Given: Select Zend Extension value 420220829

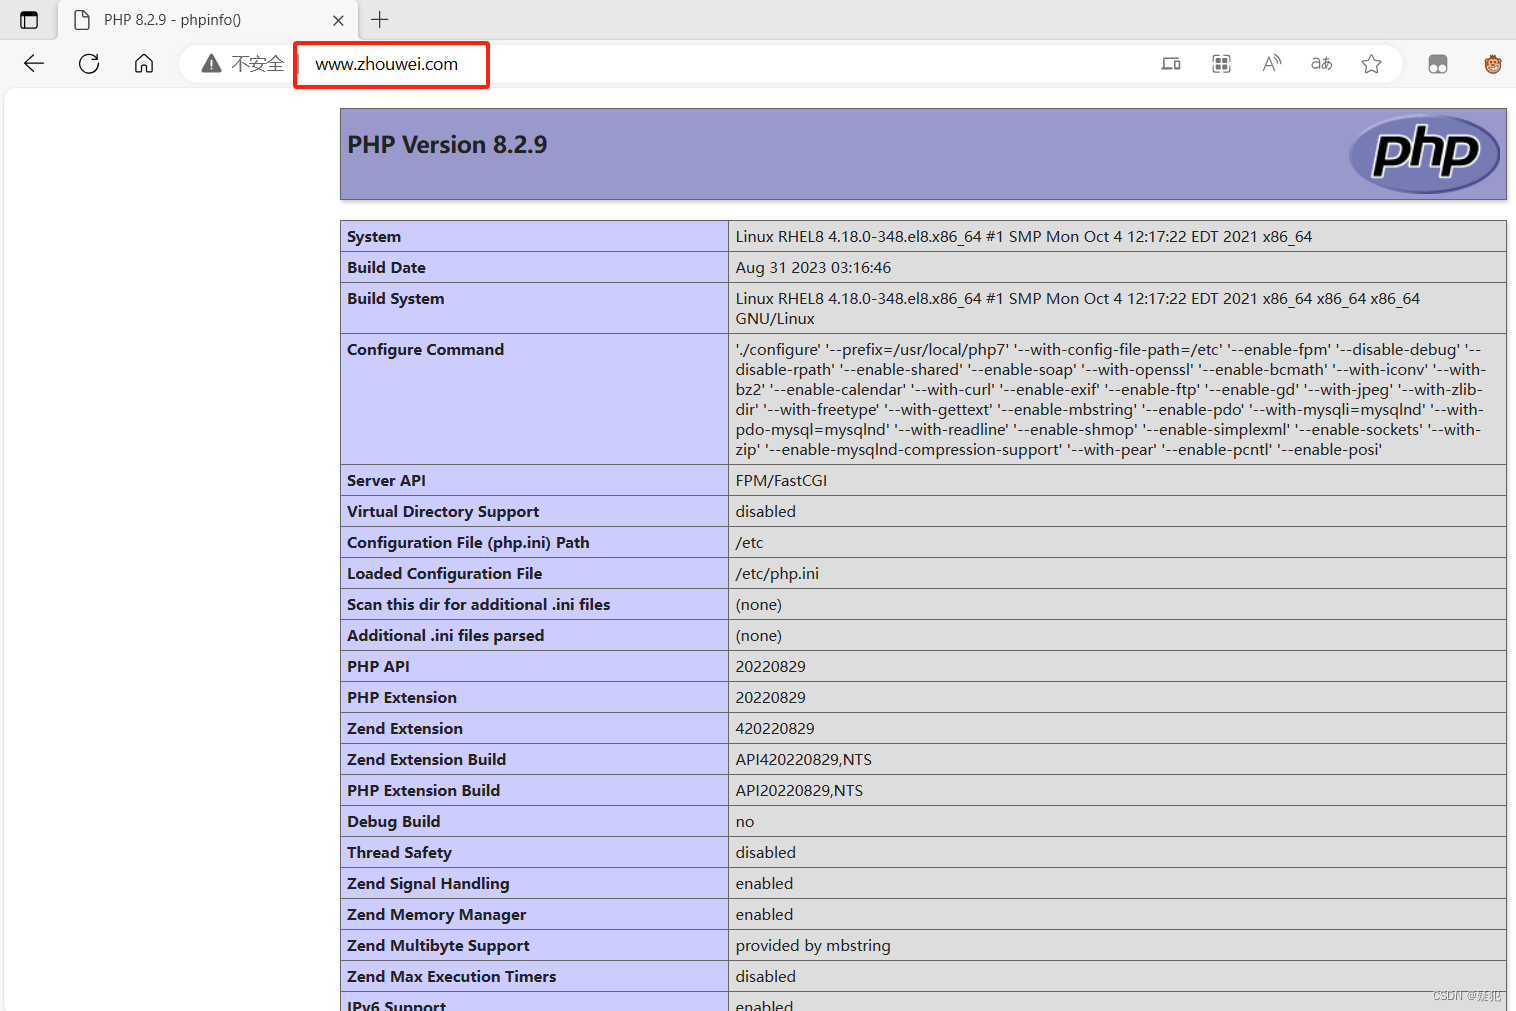Looking at the screenshot, I should coord(775,729).
